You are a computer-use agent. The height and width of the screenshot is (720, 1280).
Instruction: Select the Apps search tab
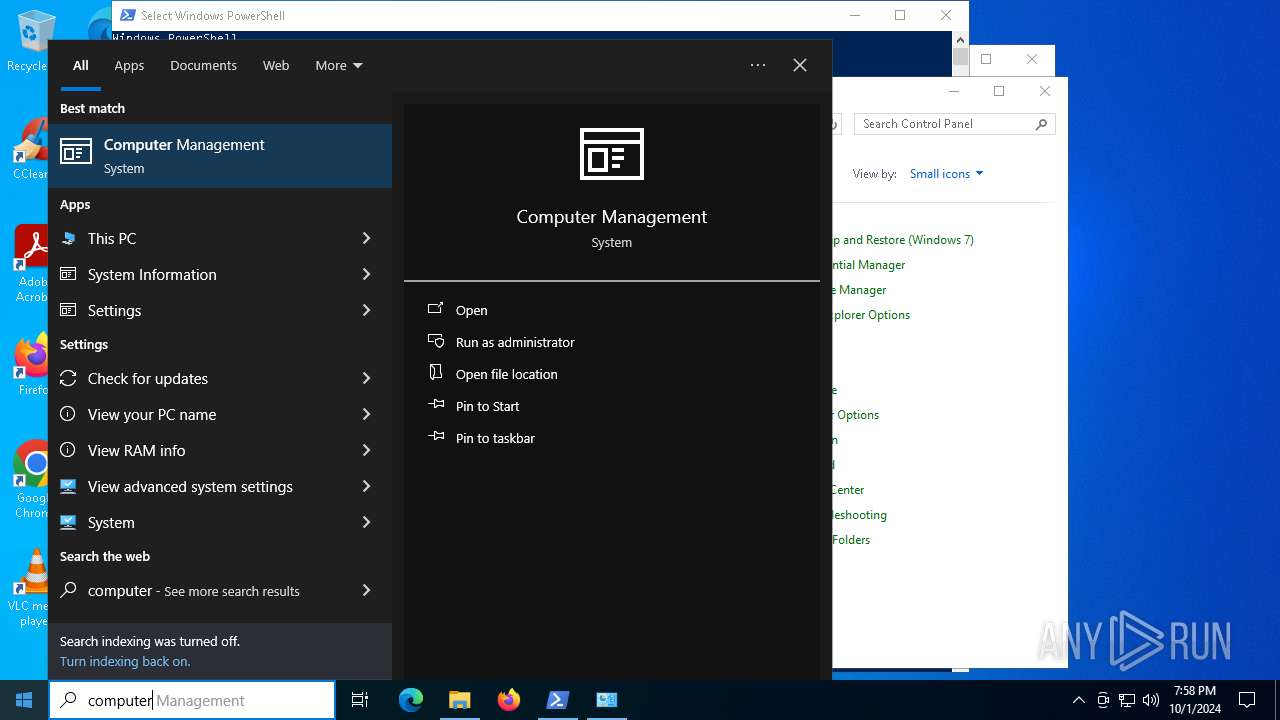click(x=129, y=65)
